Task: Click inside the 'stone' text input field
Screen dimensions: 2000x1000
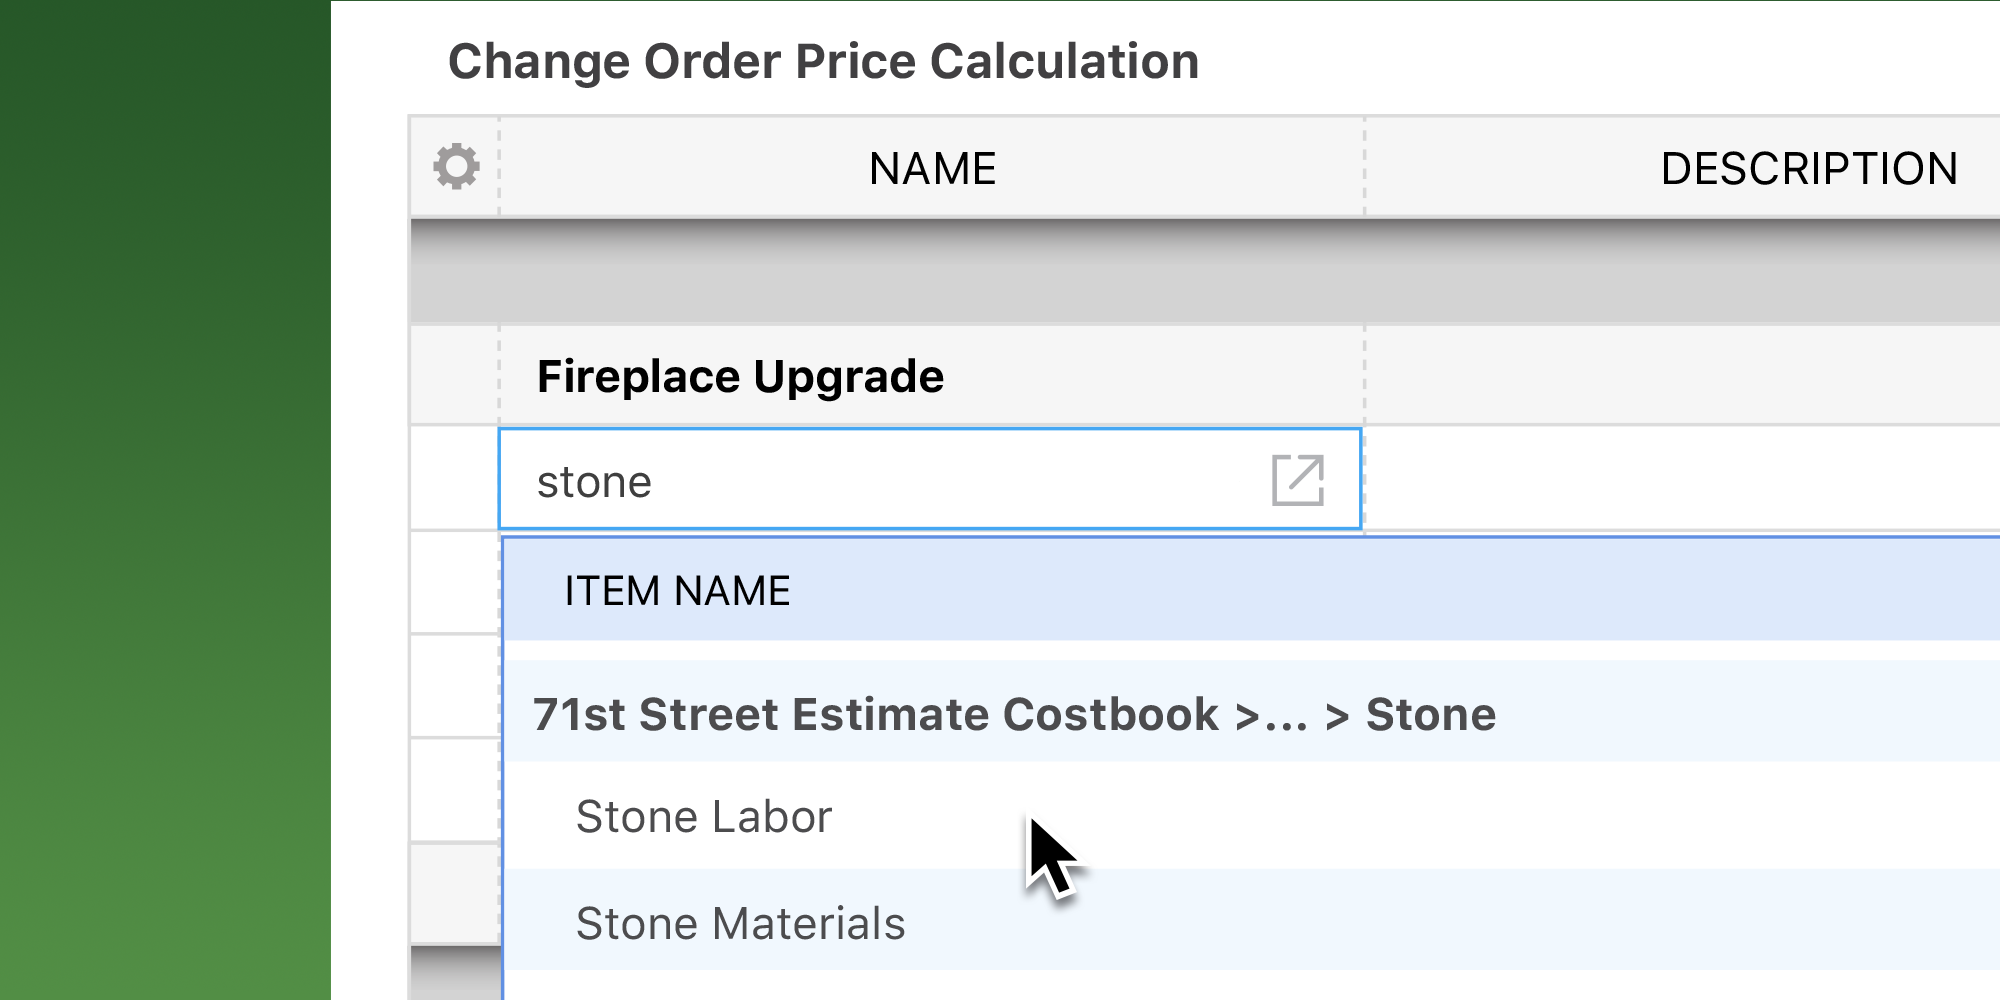Action: click(800, 480)
